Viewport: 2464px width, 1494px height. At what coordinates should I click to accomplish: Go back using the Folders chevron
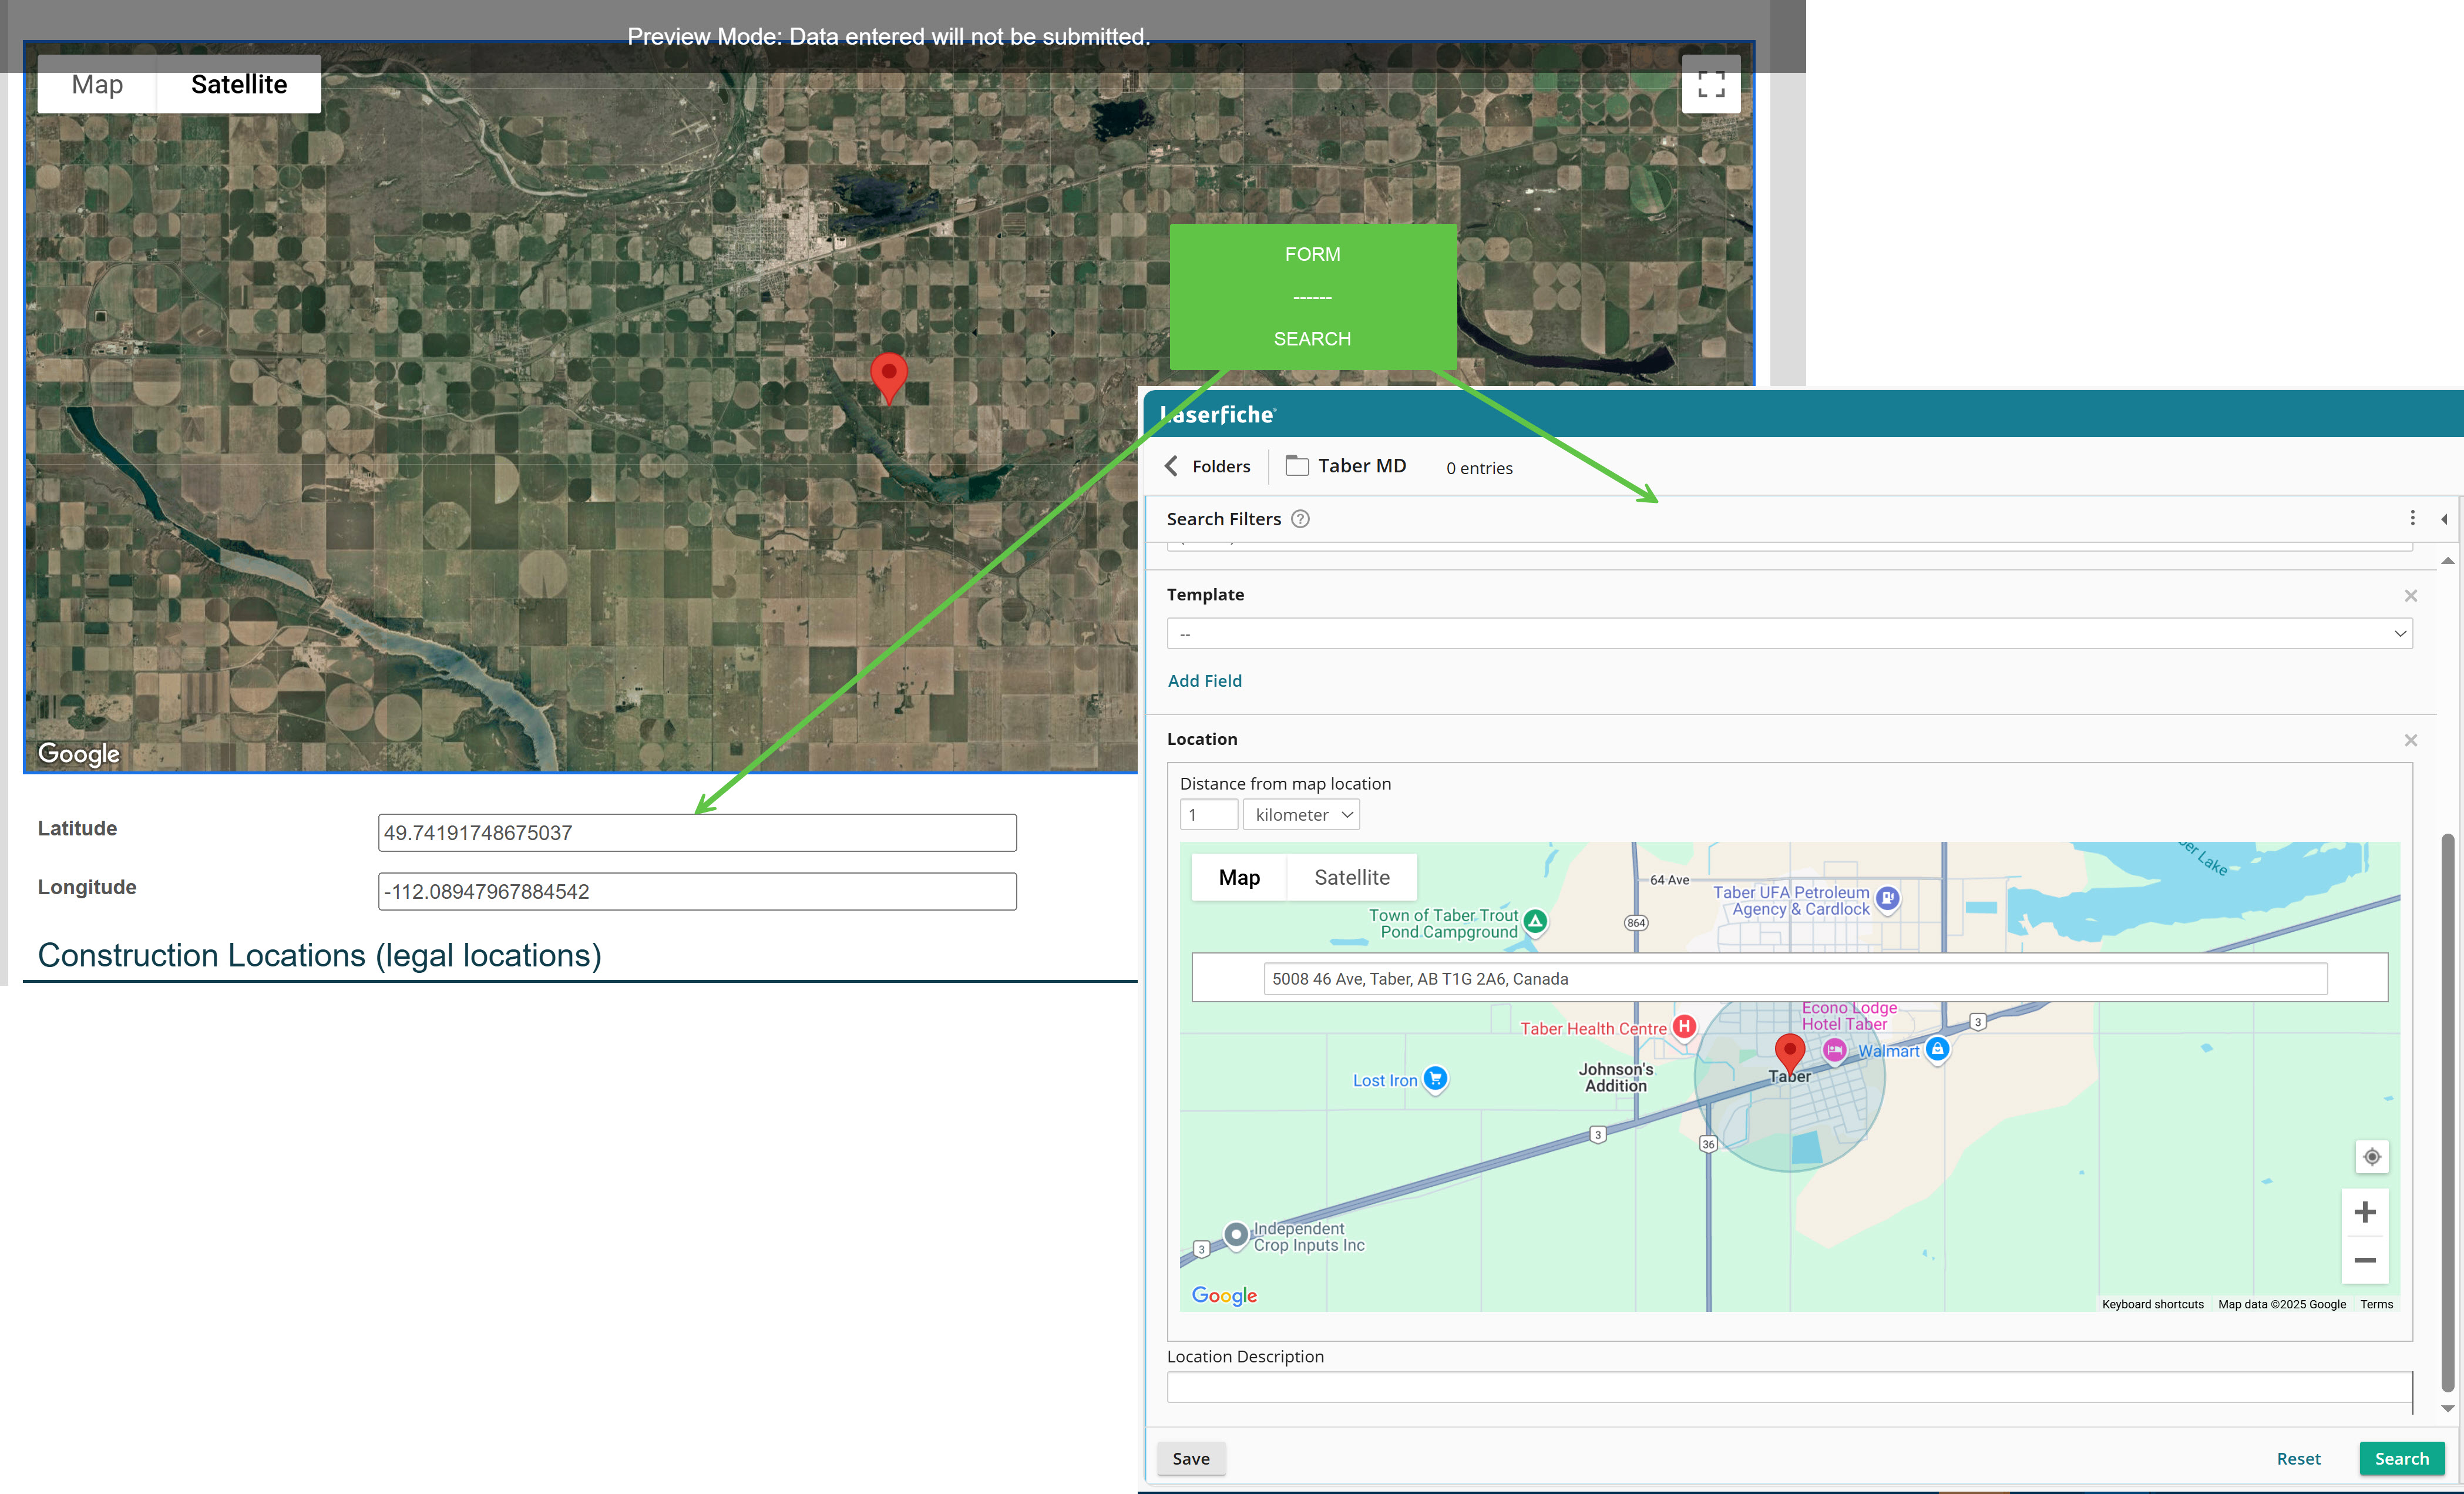1172,466
